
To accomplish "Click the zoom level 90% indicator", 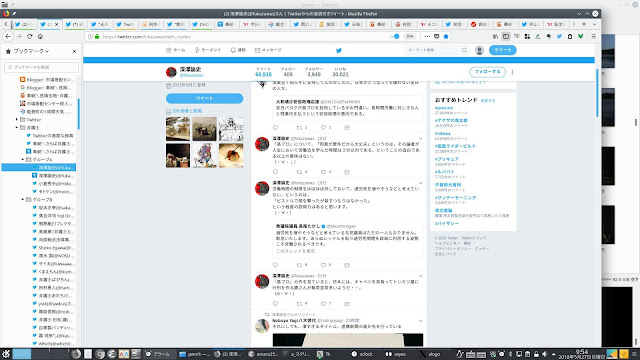I will pos(409,36).
